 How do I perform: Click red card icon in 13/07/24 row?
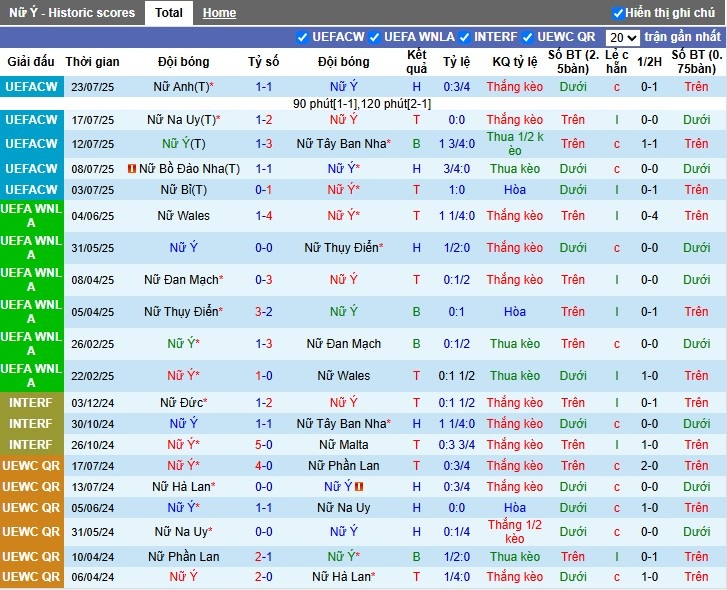(359, 487)
